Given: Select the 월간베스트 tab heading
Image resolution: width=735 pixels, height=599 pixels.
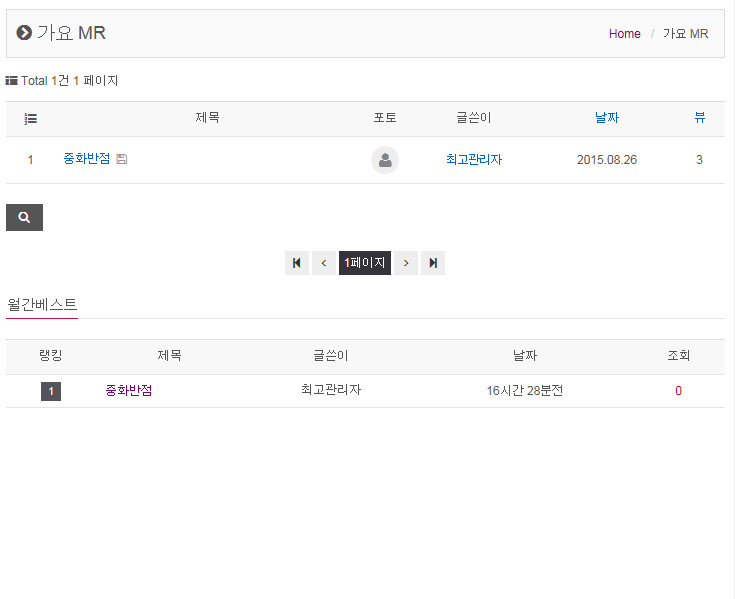Looking at the screenshot, I should pos(42,305).
